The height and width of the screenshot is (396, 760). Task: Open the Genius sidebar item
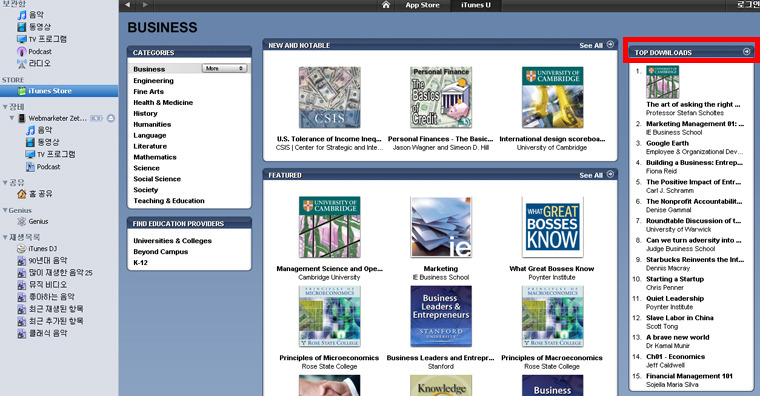[33, 222]
